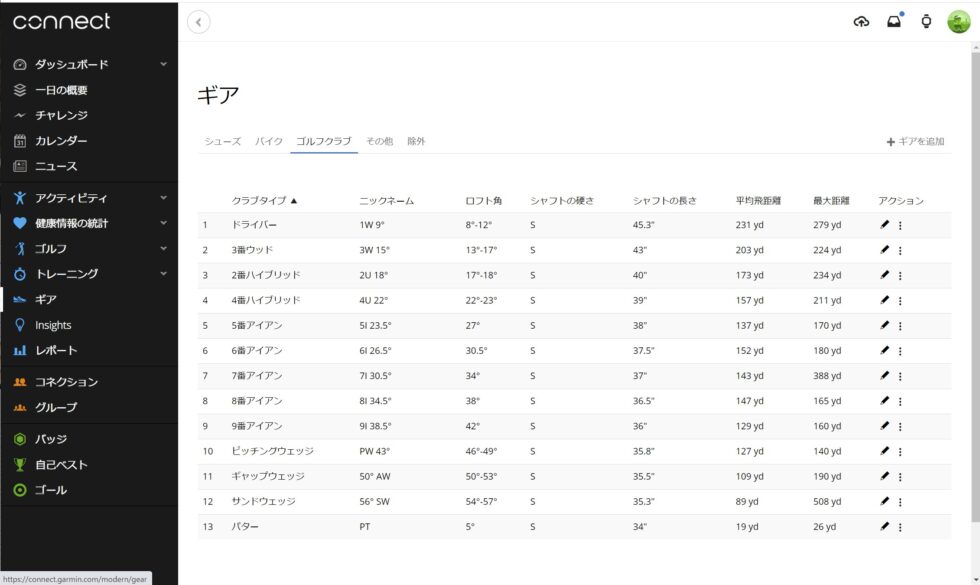The width and height of the screenshot is (980, 585).
Task: Expand the トレーニング sidebar section
Action: pos(164,274)
